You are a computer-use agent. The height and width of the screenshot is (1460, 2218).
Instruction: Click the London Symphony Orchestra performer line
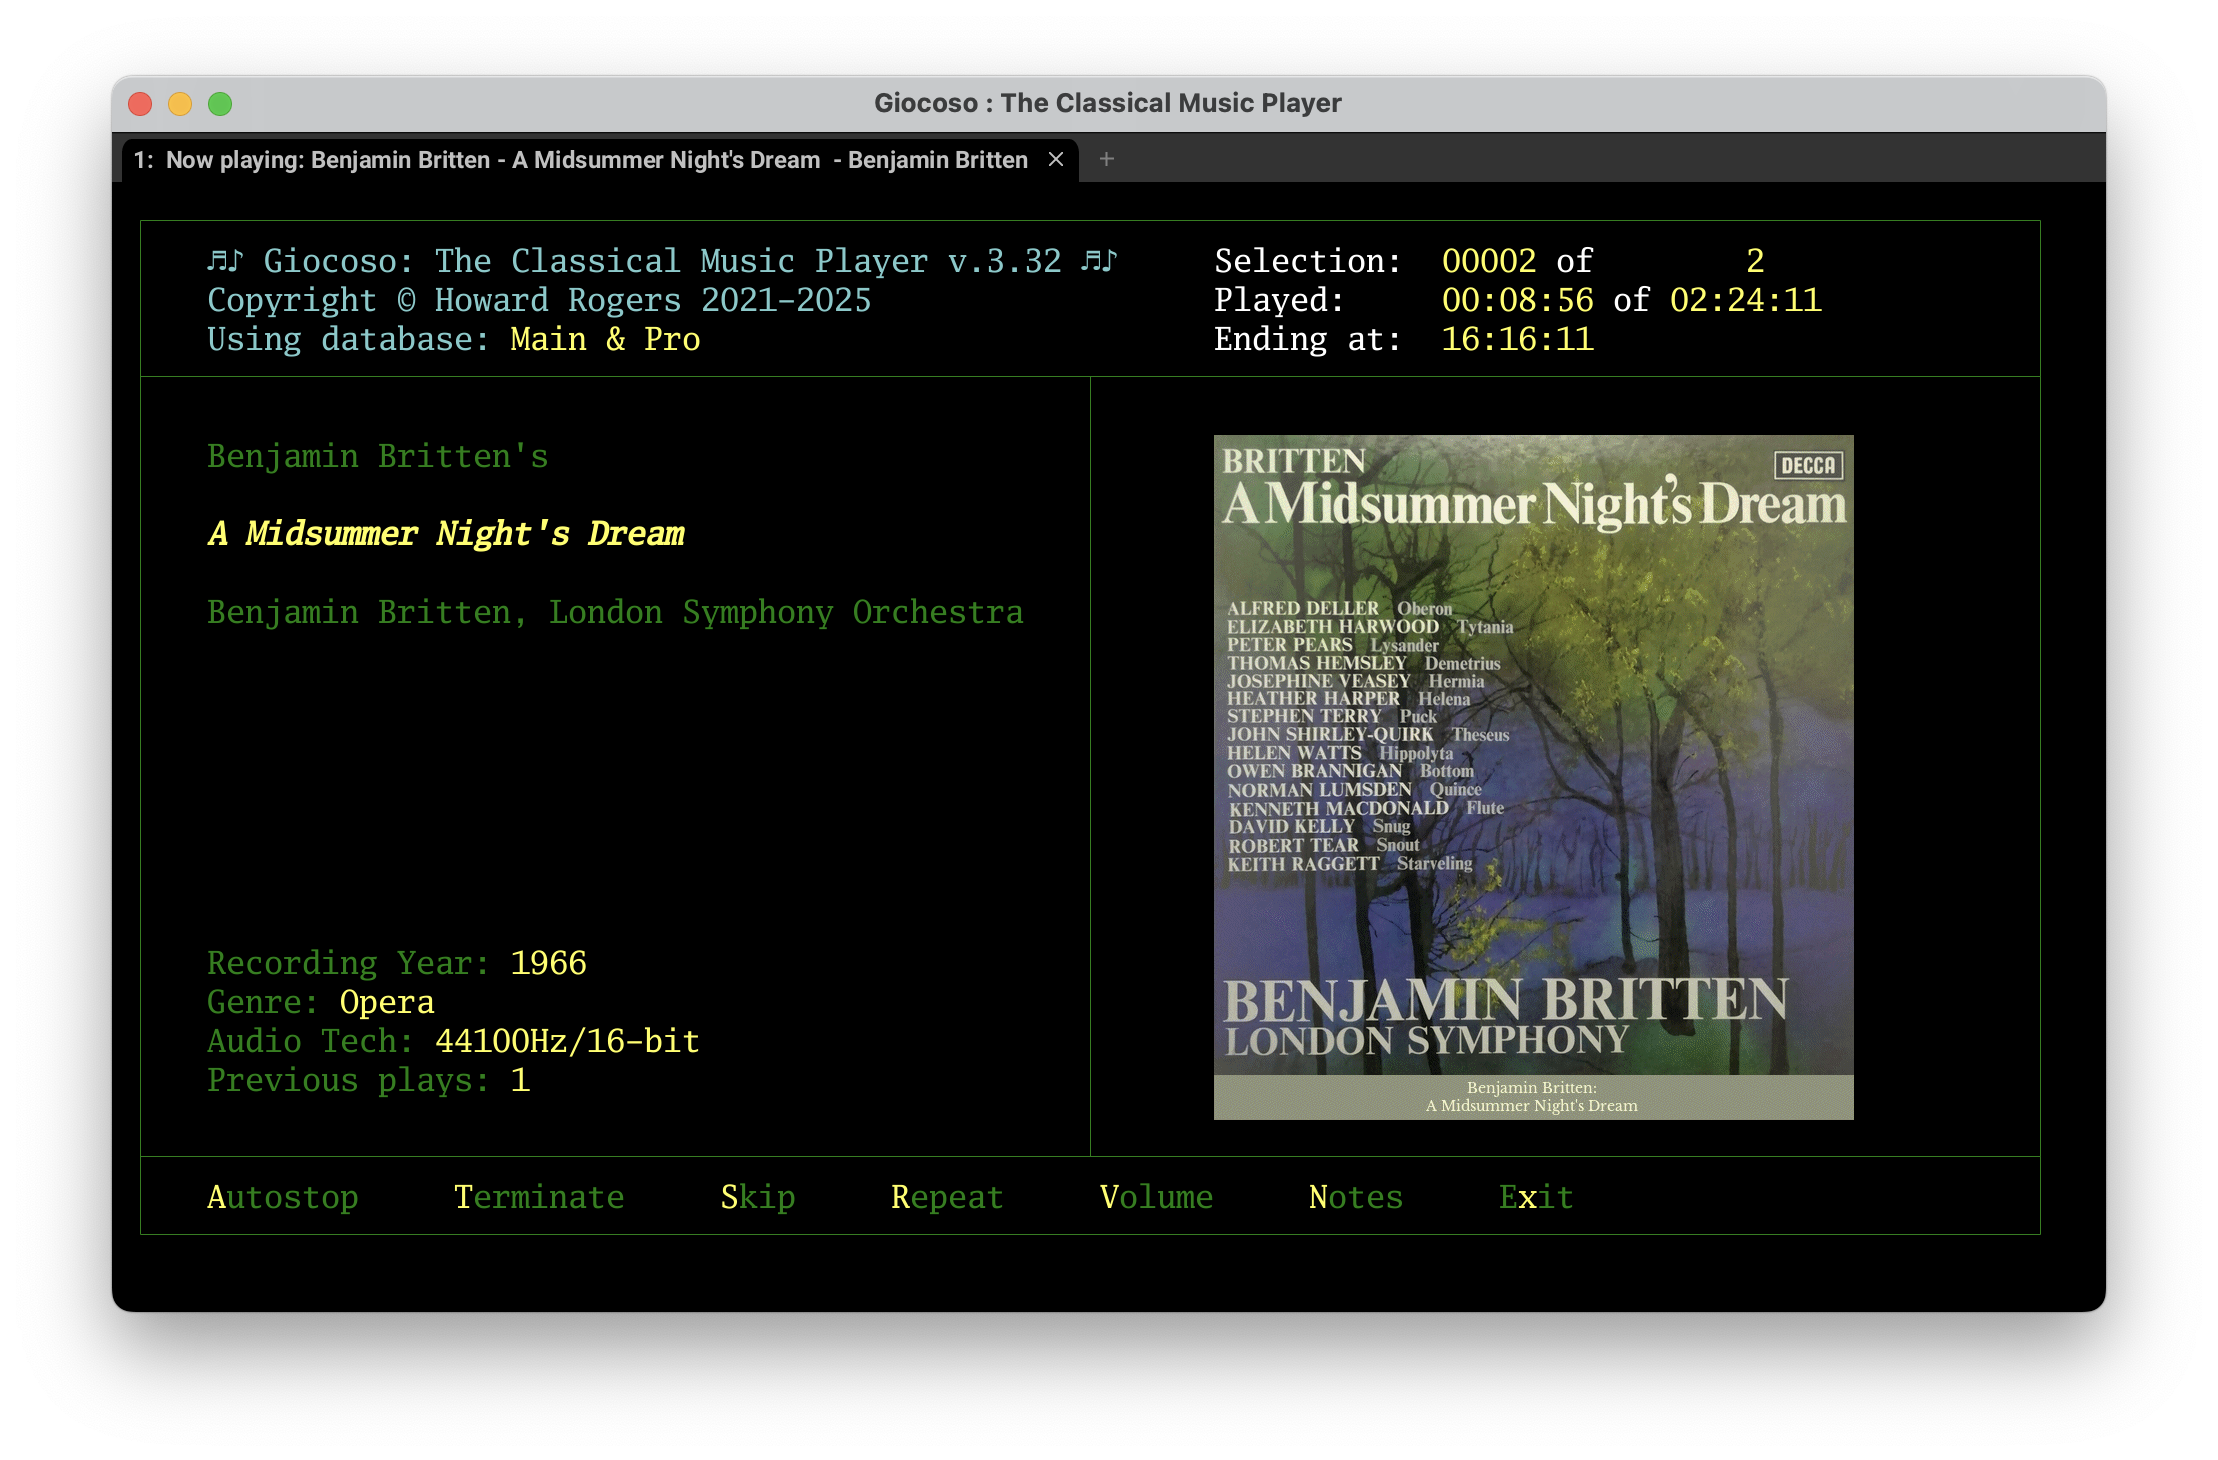tap(614, 612)
